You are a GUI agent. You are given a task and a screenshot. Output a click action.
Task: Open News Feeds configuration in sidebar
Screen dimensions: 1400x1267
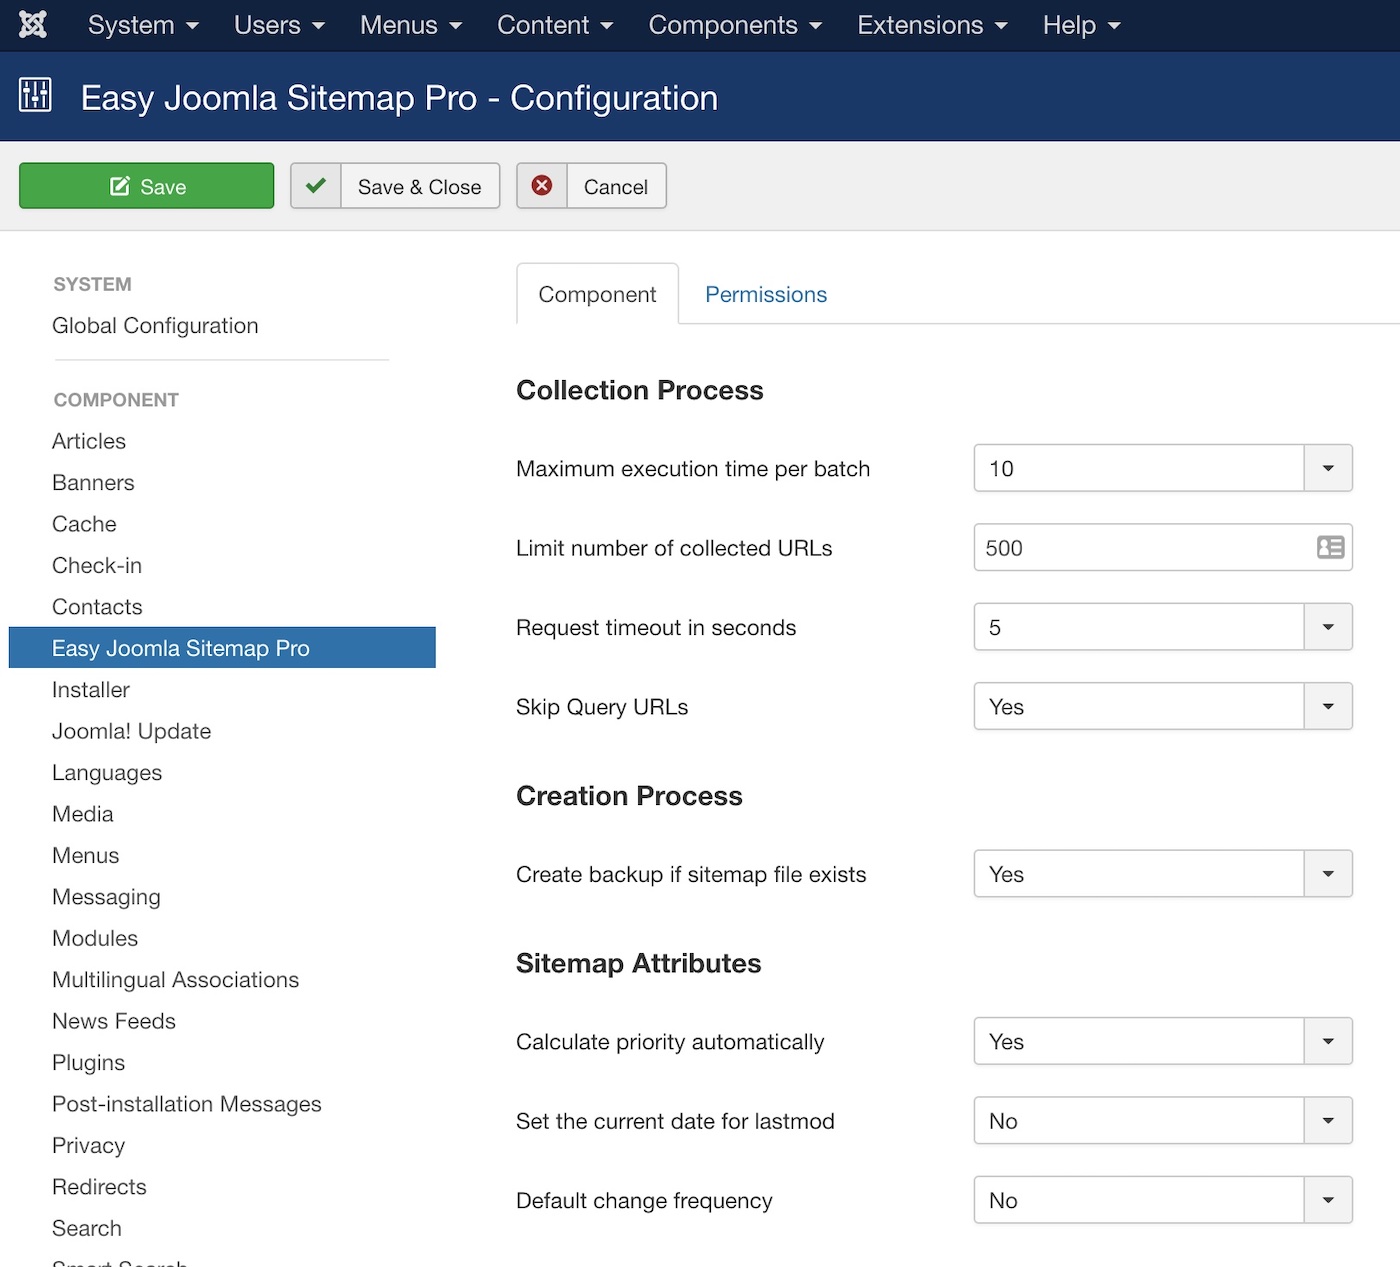click(x=114, y=1021)
